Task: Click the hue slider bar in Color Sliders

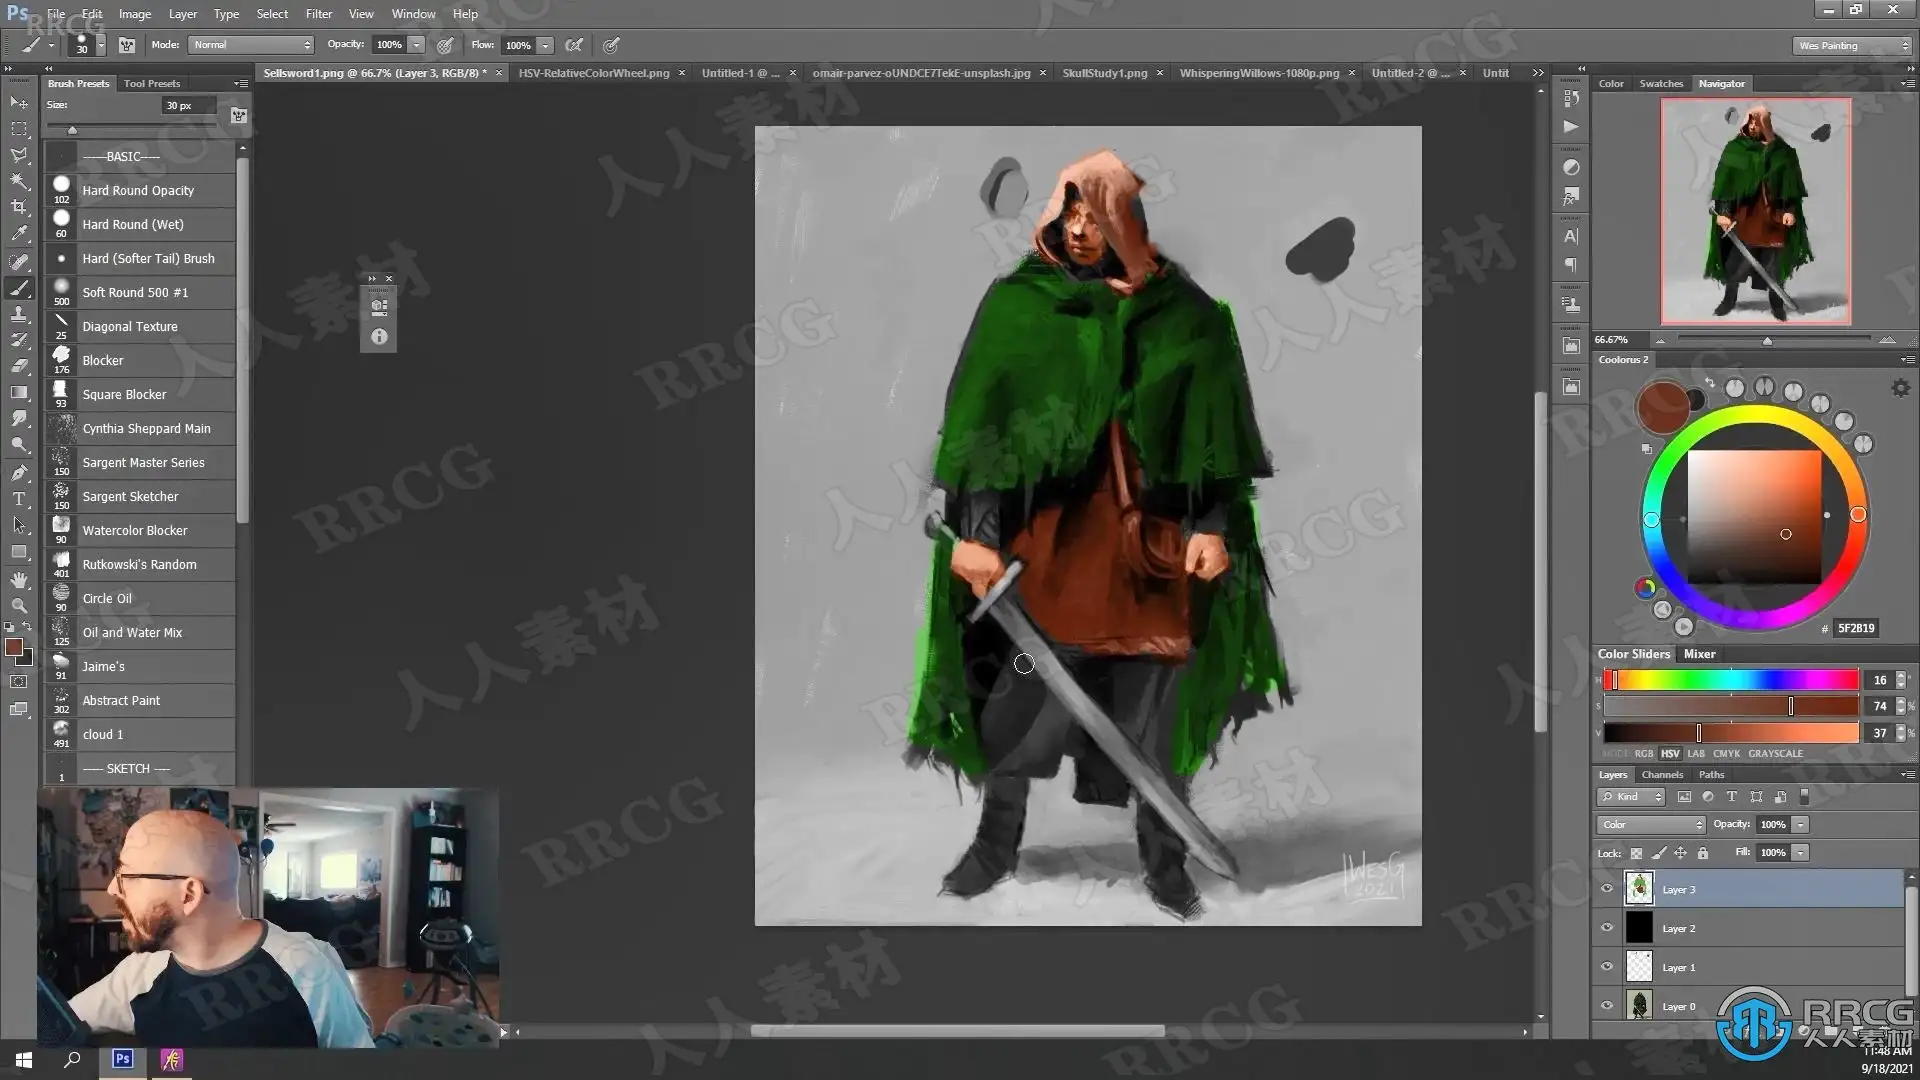Action: coord(1731,681)
